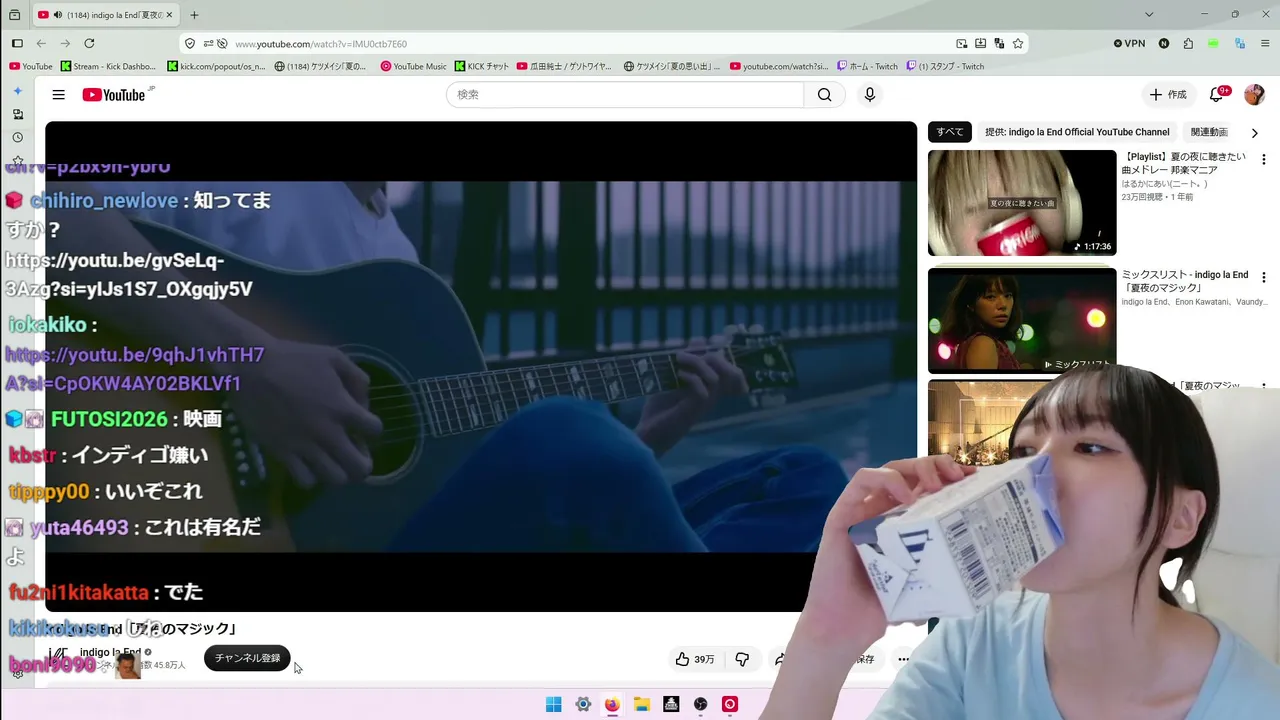Select the indigo la End Official chip
Viewport: 1280px width, 720px height.
pos(1077,132)
